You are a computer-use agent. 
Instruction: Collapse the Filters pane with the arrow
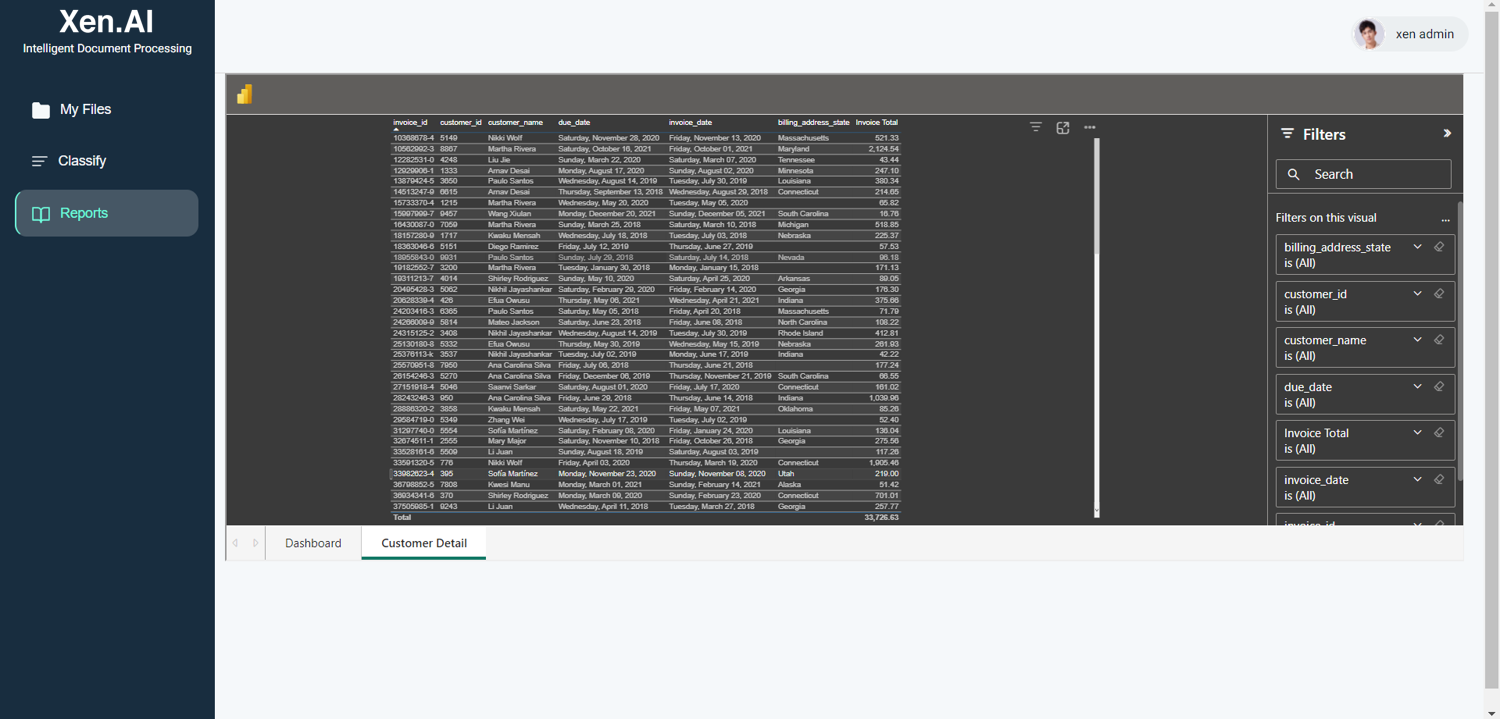(1446, 132)
